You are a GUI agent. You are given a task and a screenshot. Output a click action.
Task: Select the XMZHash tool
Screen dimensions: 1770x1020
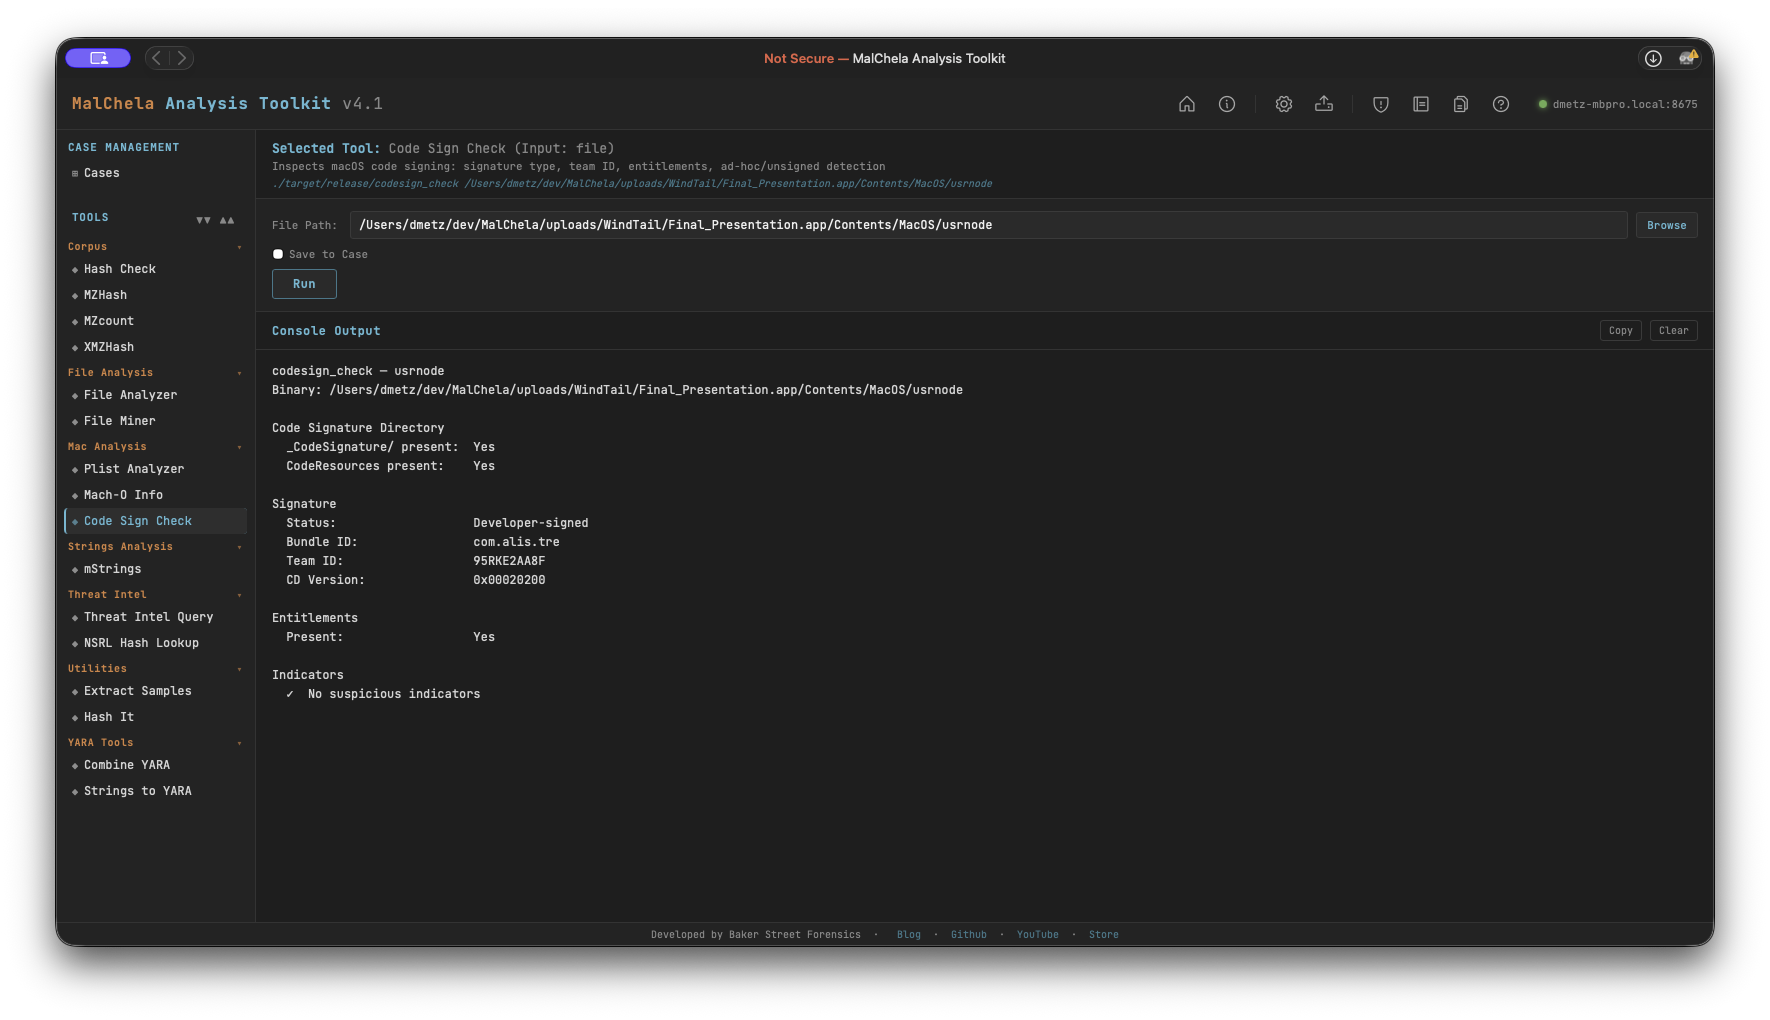[155, 347]
